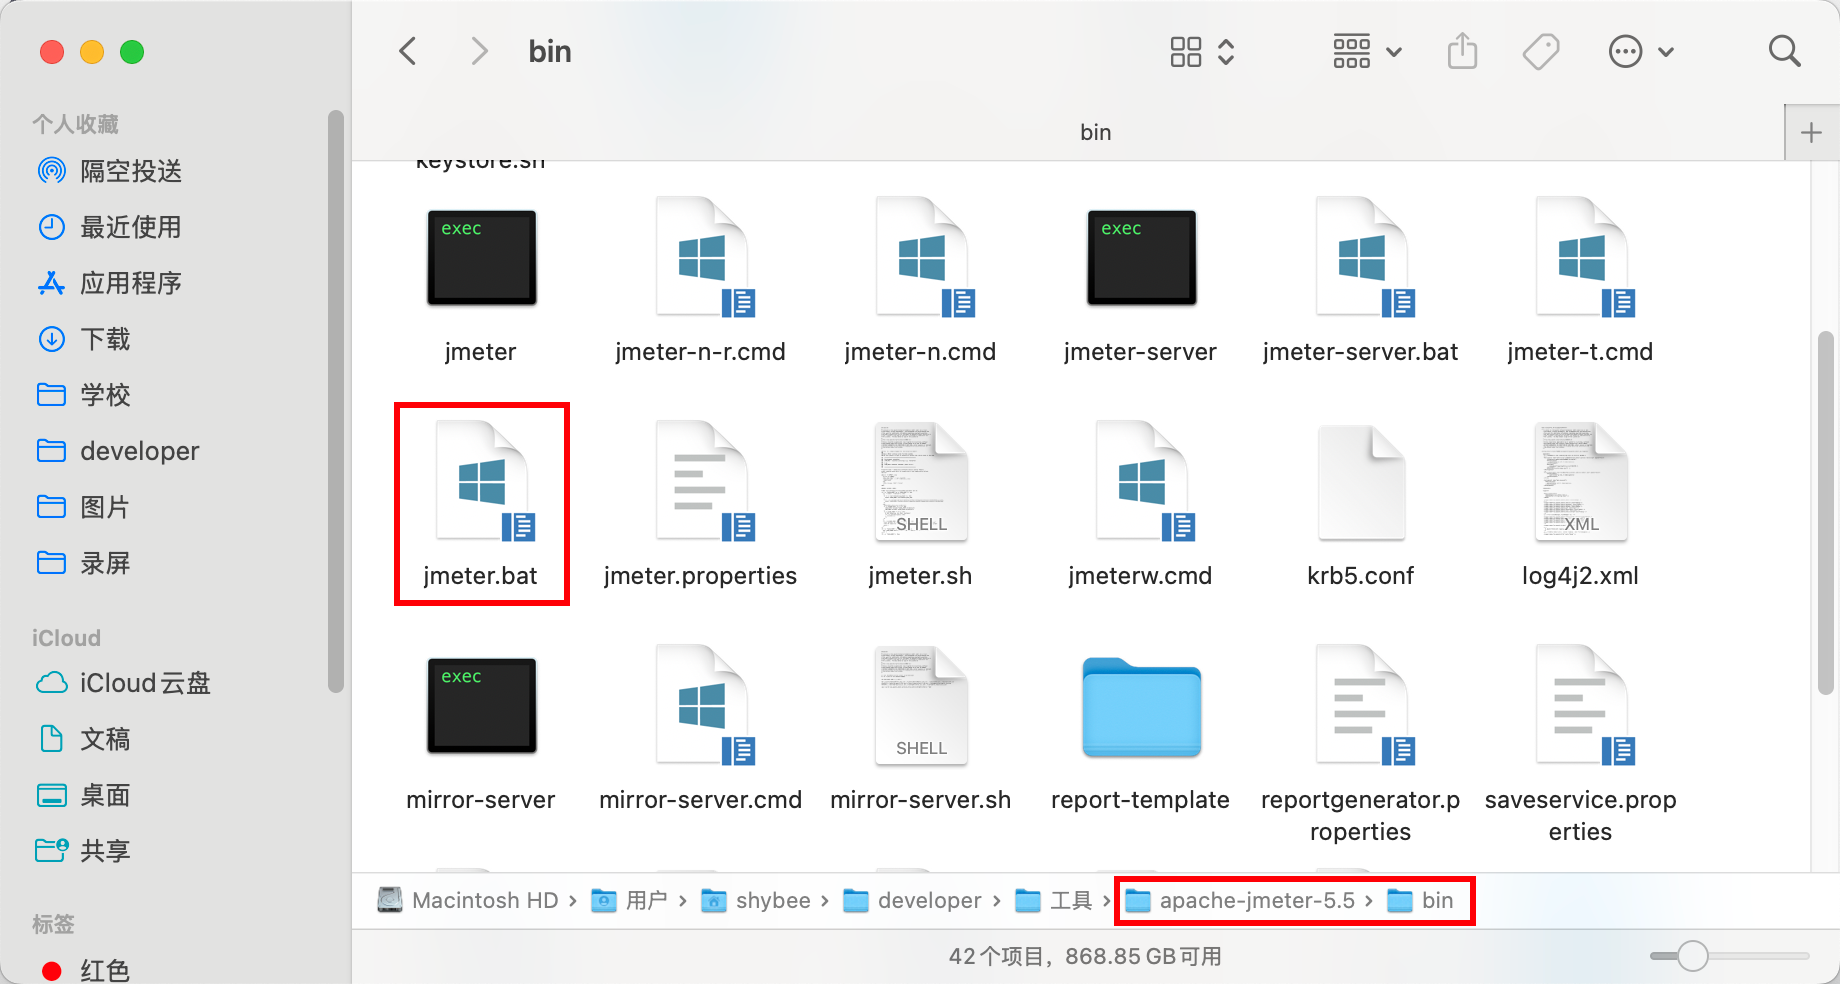Viewport: 1840px width, 984px height.
Task: Select the 红色 red tag in sidebar
Action: click(x=84, y=970)
